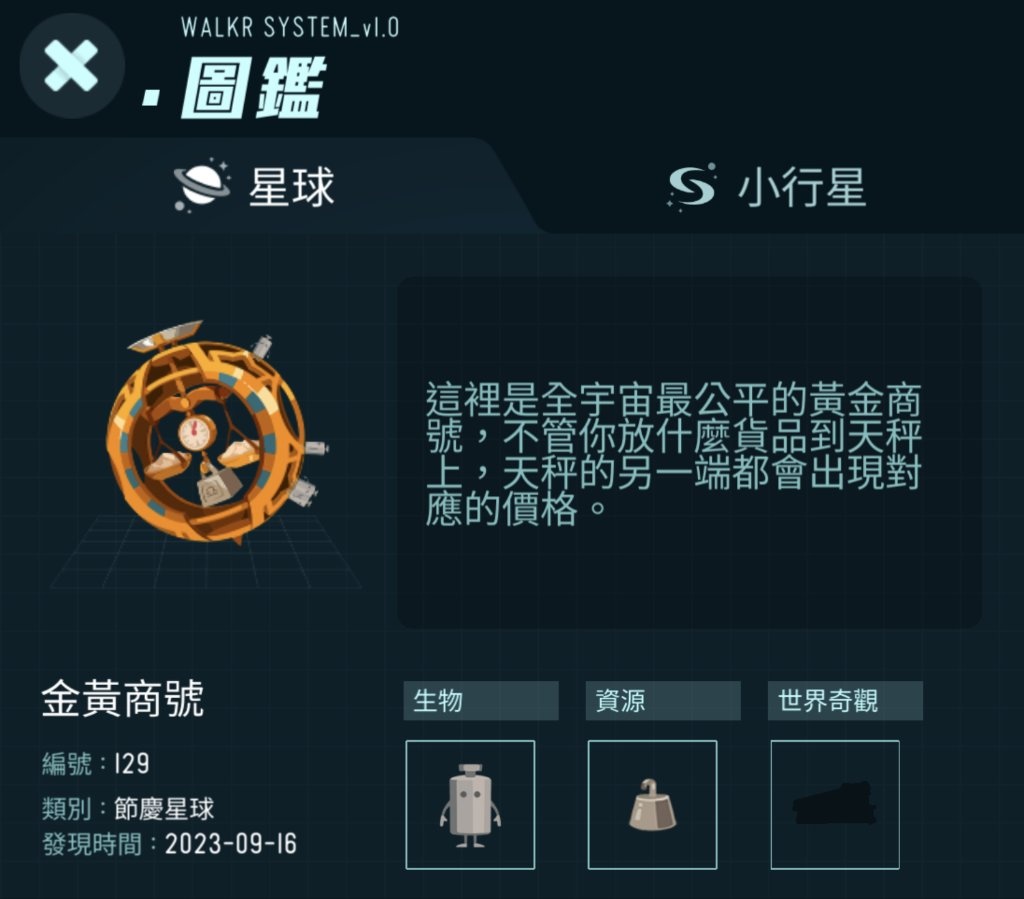Tap the planet description text box
The image size is (1024, 899).
(x=690, y=452)
